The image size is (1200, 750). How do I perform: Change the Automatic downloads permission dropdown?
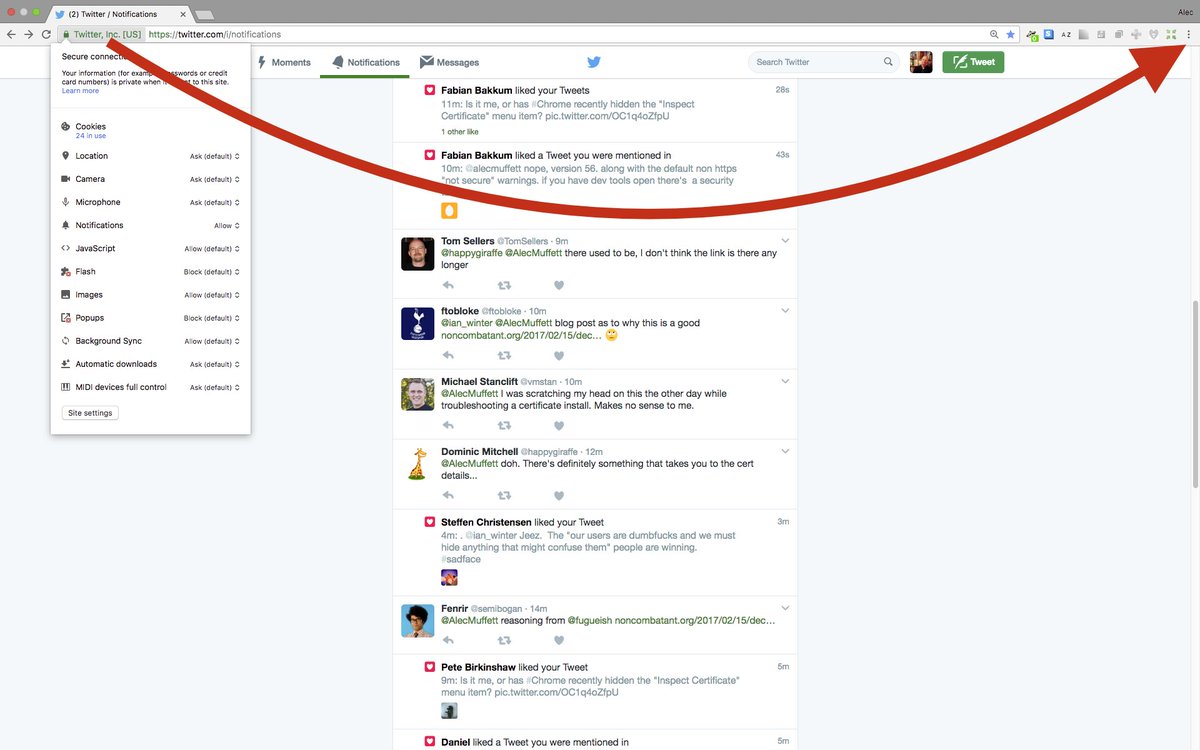pyautogui.click(x=215, y=364)
